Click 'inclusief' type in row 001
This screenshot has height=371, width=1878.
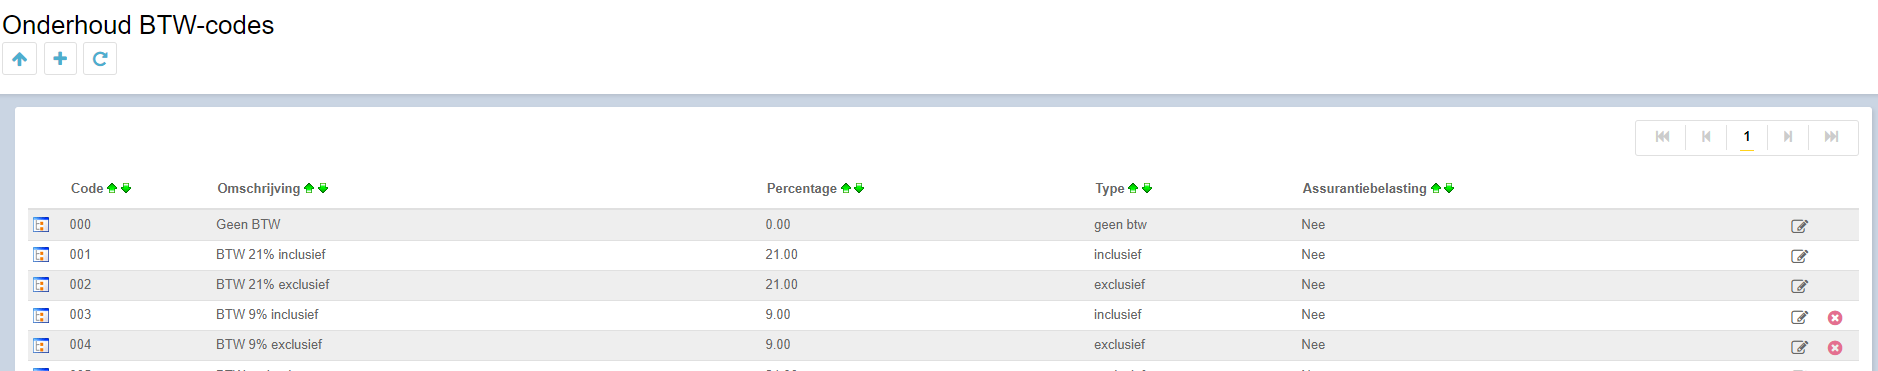1117,254
